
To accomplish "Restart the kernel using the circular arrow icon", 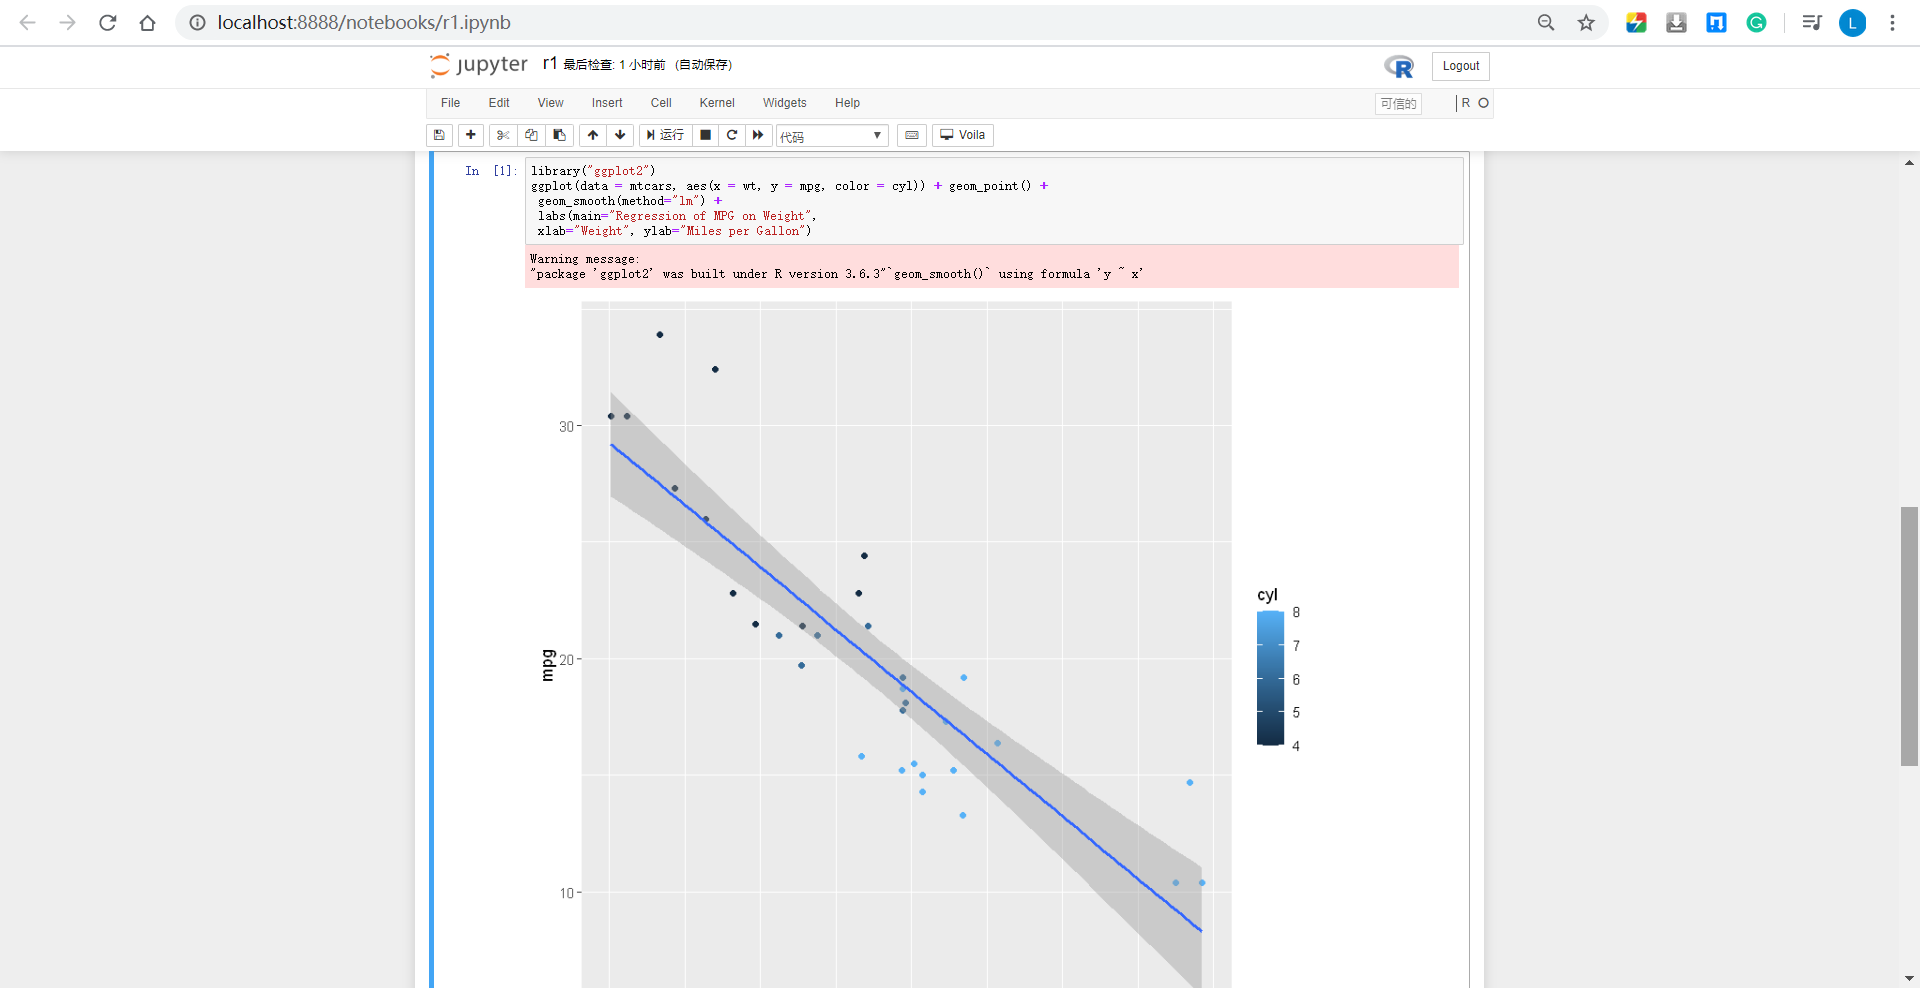I will [732, 135].
